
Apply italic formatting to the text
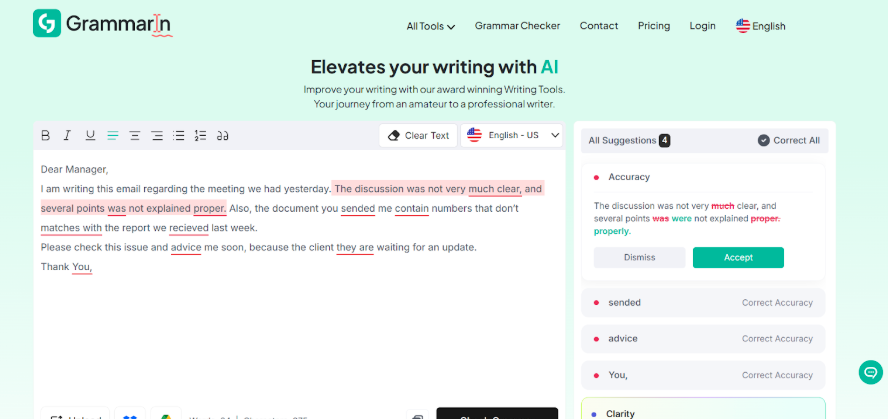click(67, 136)
